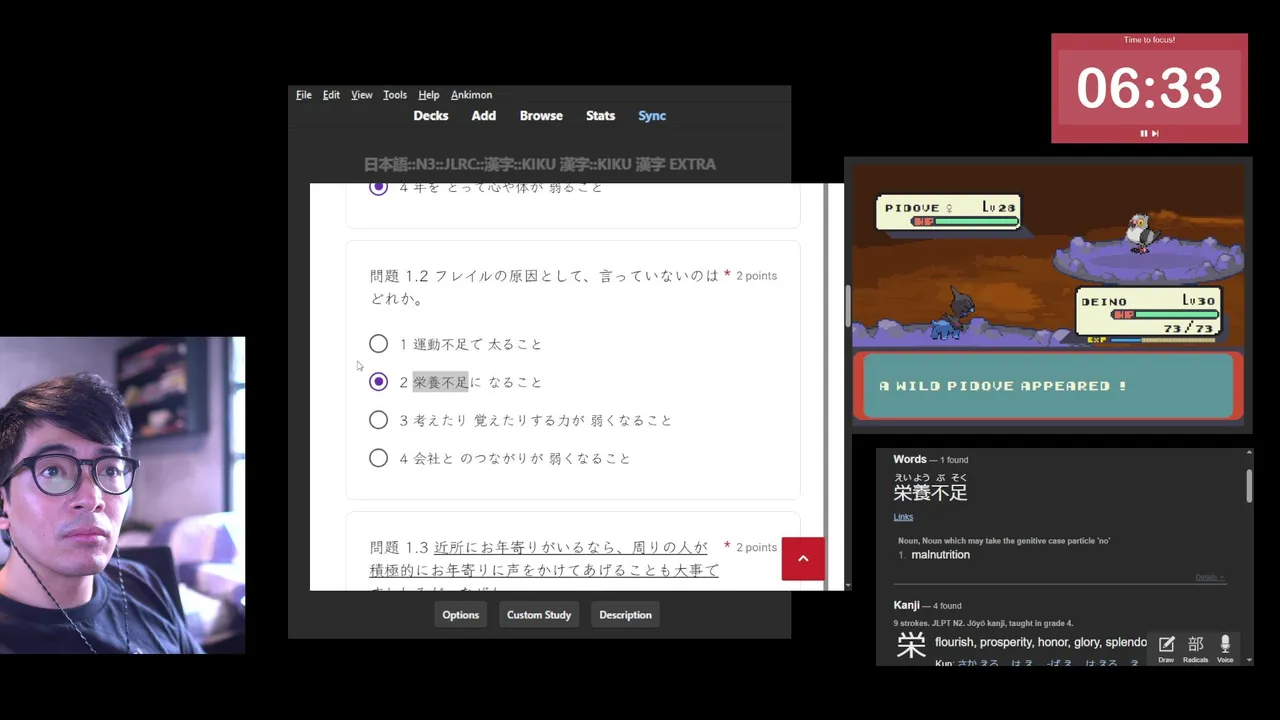Click 'Time to focus!' label

(1149, 40)
